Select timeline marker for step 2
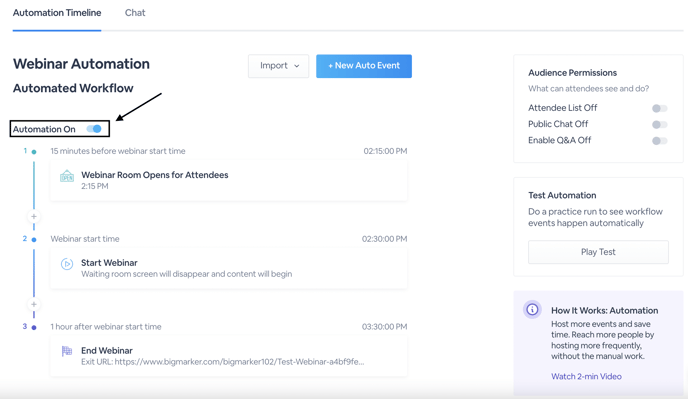 click(x=34, y=240)
